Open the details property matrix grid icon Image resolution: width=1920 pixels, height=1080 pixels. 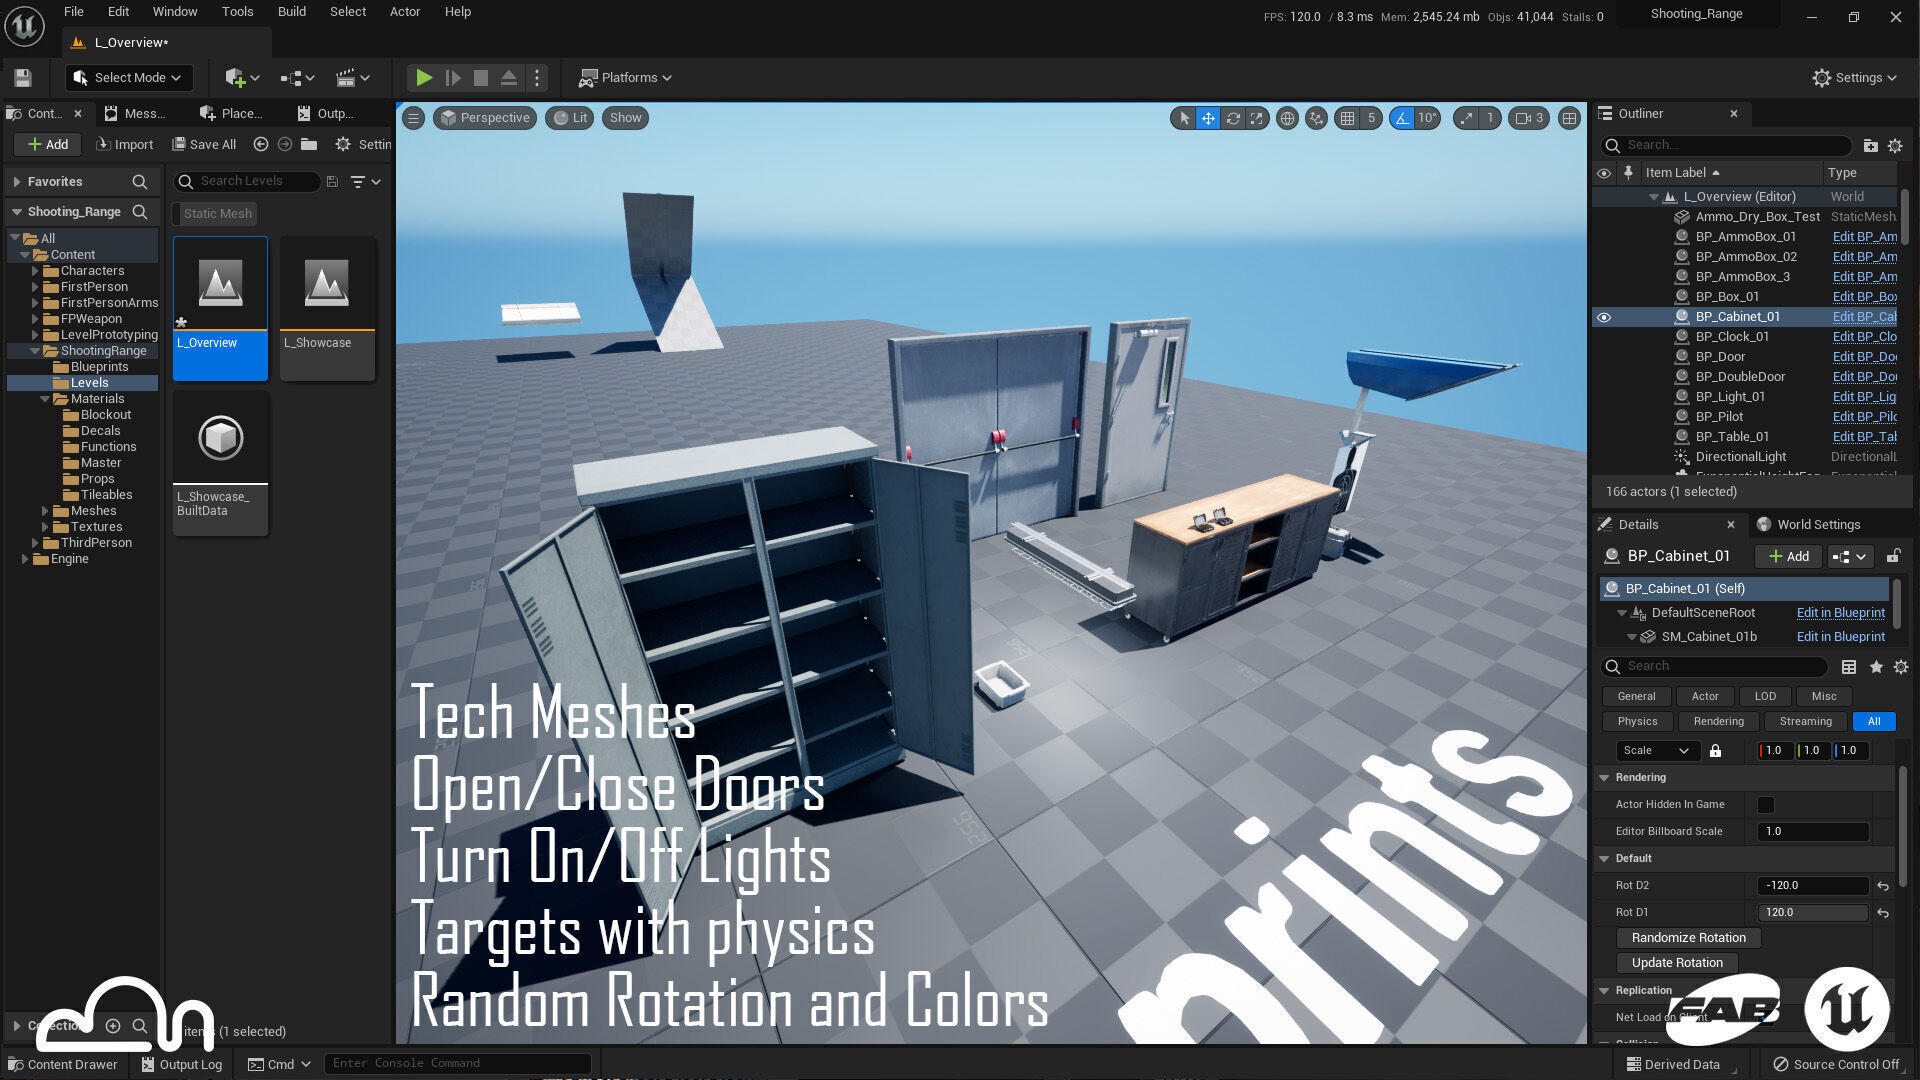tap(1849, 667)
